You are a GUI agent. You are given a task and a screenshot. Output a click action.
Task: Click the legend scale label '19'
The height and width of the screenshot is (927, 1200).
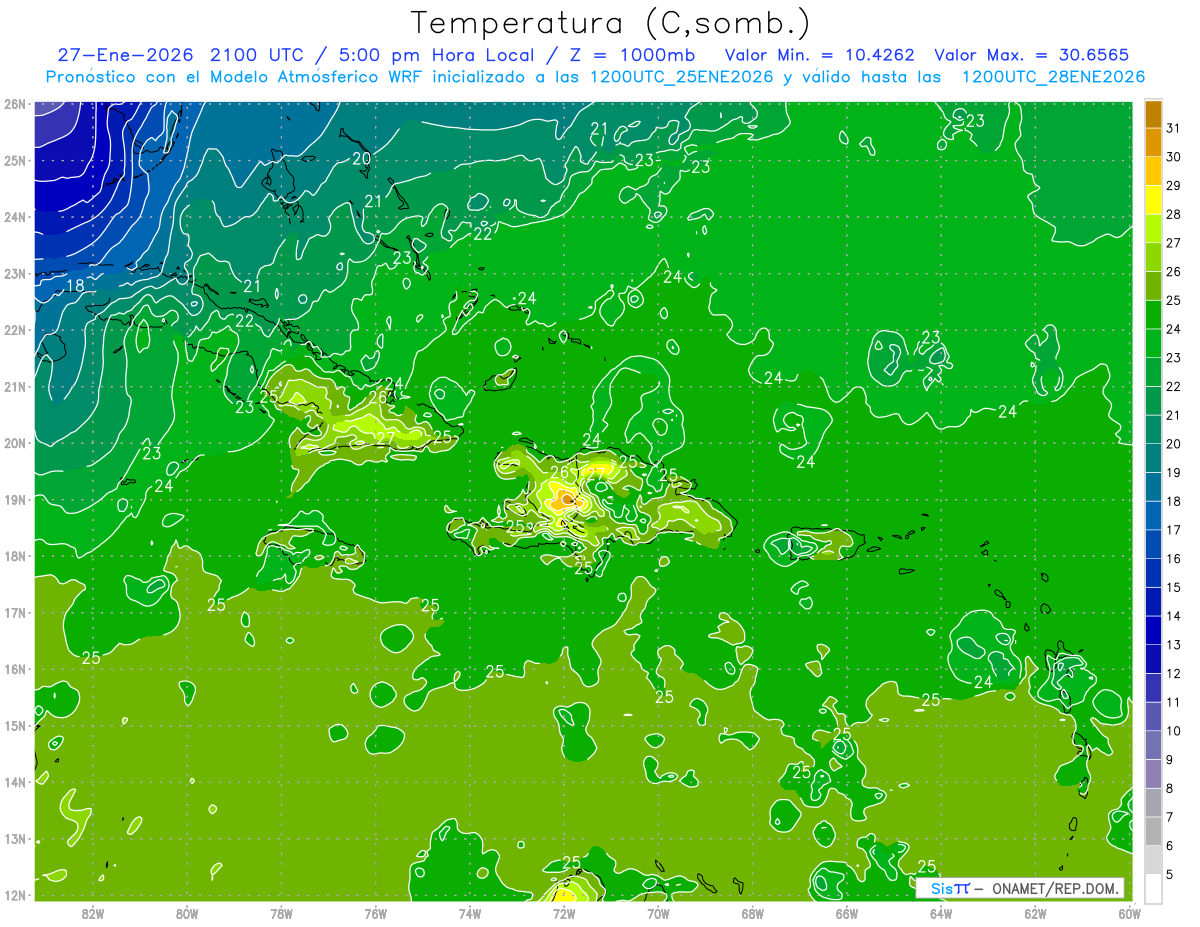click(1174, 472)
